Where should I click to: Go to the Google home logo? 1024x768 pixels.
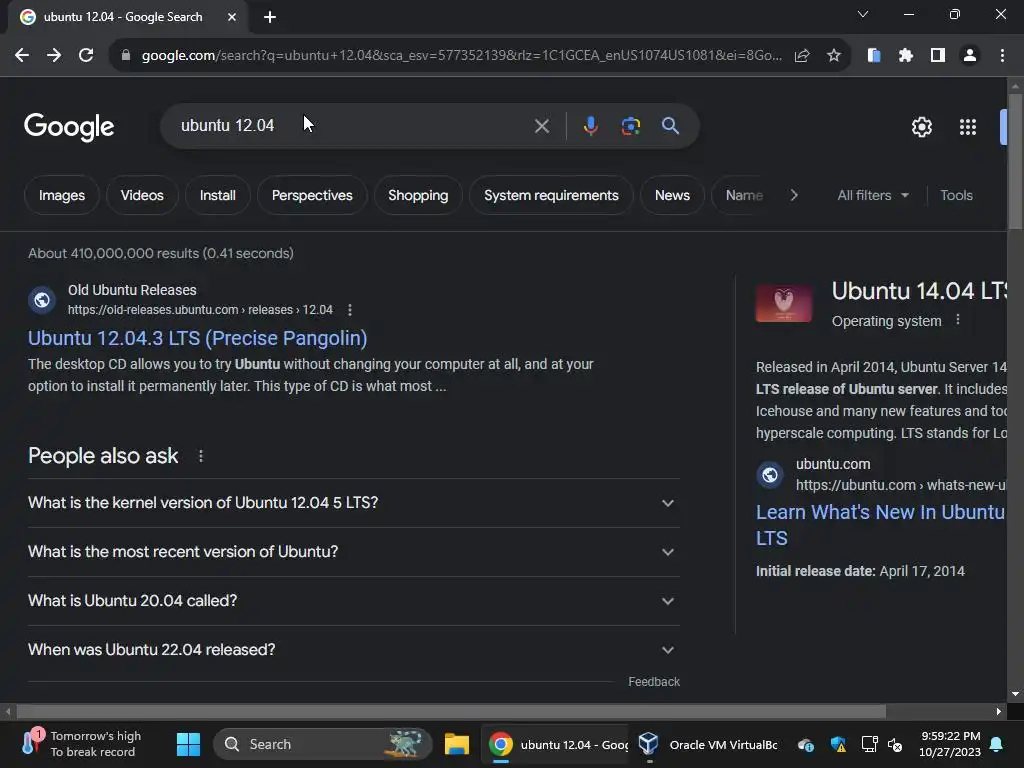coord(69,126)
